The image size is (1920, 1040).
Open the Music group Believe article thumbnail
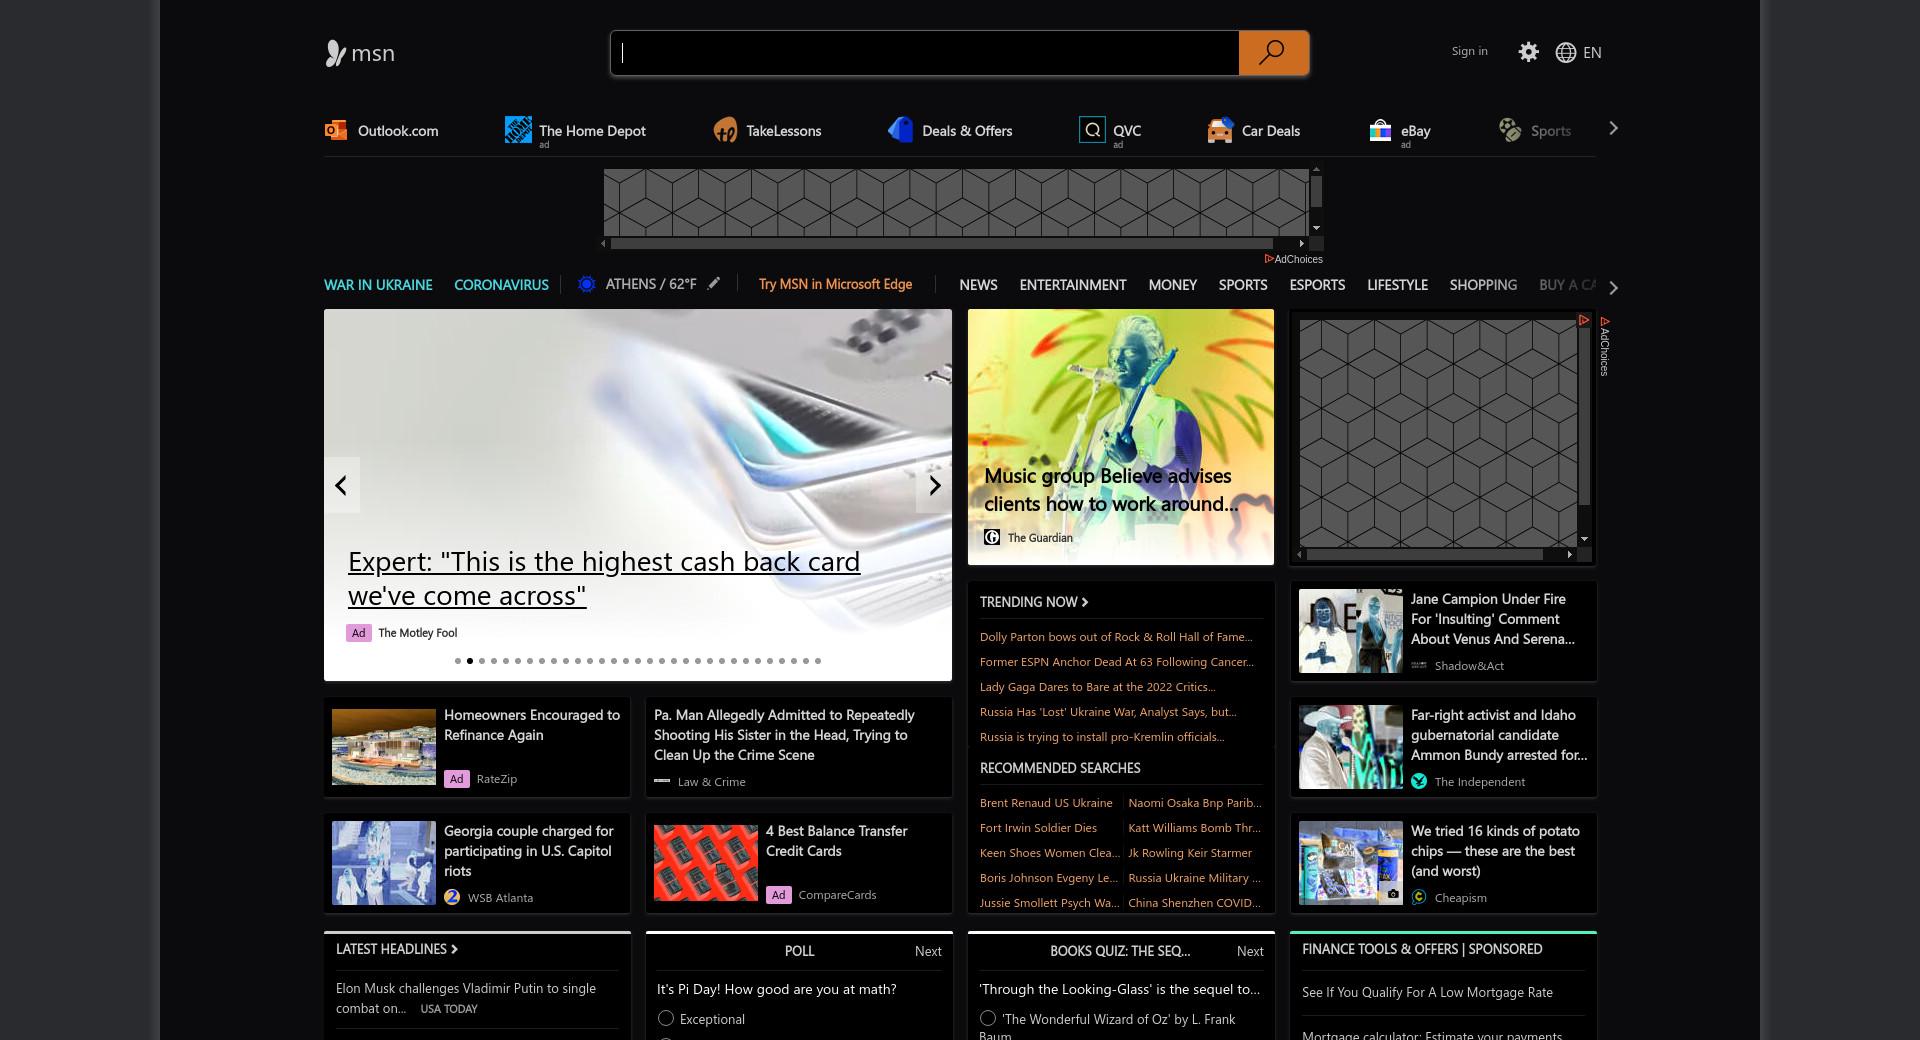tap(1121, 437)
